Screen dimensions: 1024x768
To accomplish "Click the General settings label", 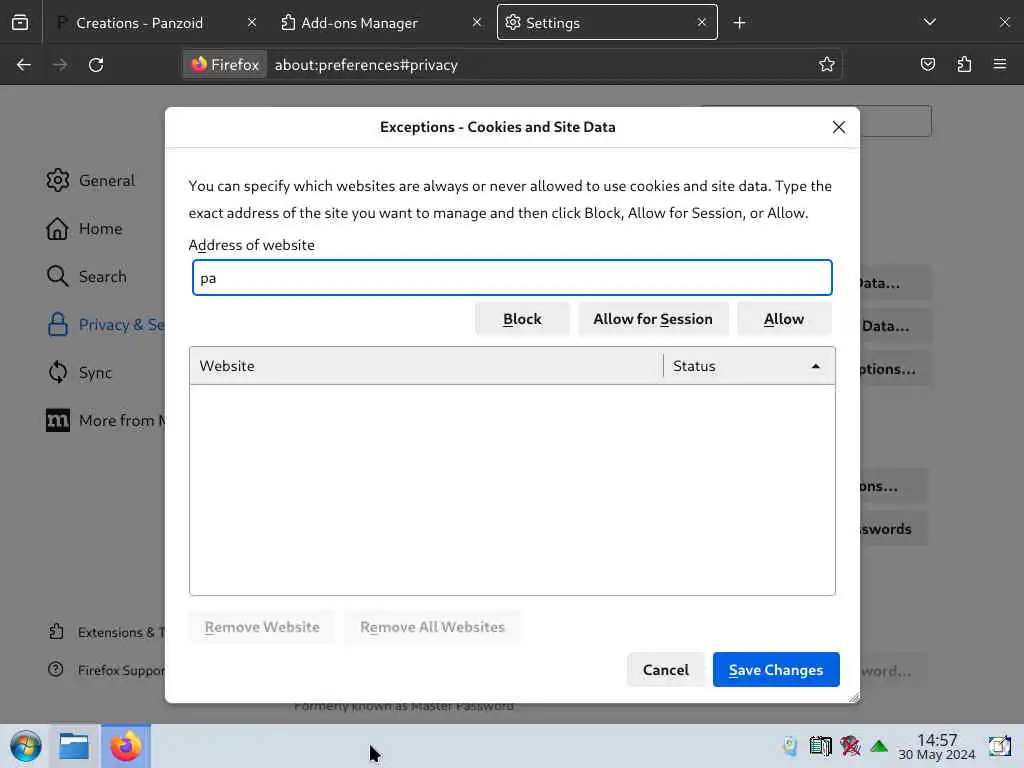I will point(107,181).
